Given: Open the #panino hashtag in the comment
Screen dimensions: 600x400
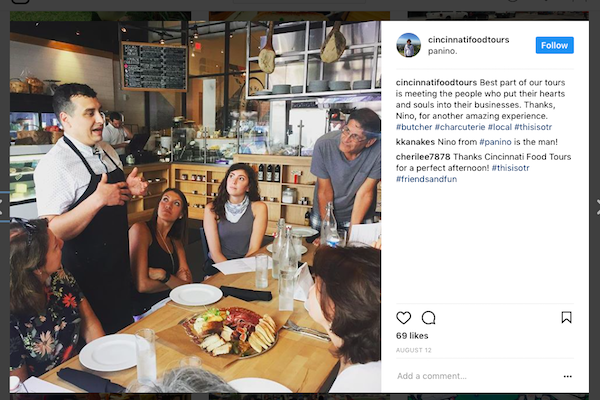Looking at the screenshot, I should point(497,143).
